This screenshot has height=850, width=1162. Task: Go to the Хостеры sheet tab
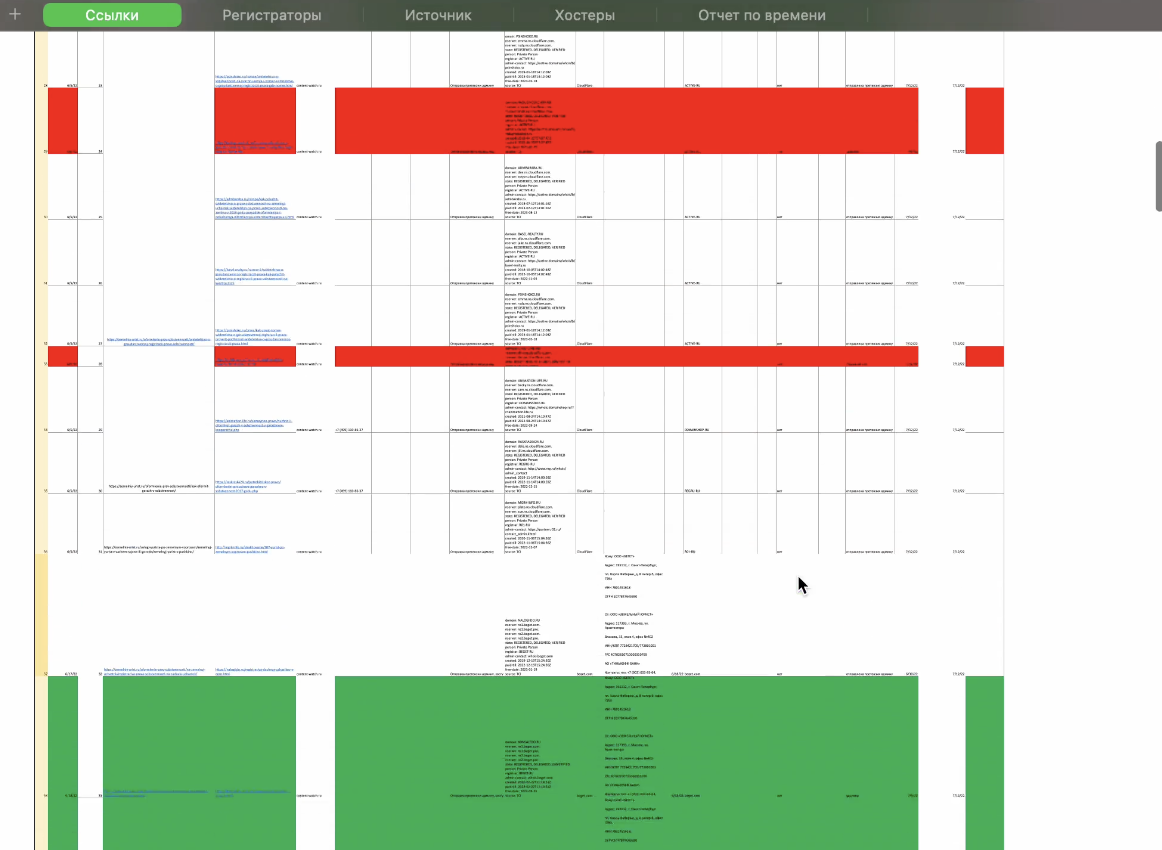(x=585, y=15)
